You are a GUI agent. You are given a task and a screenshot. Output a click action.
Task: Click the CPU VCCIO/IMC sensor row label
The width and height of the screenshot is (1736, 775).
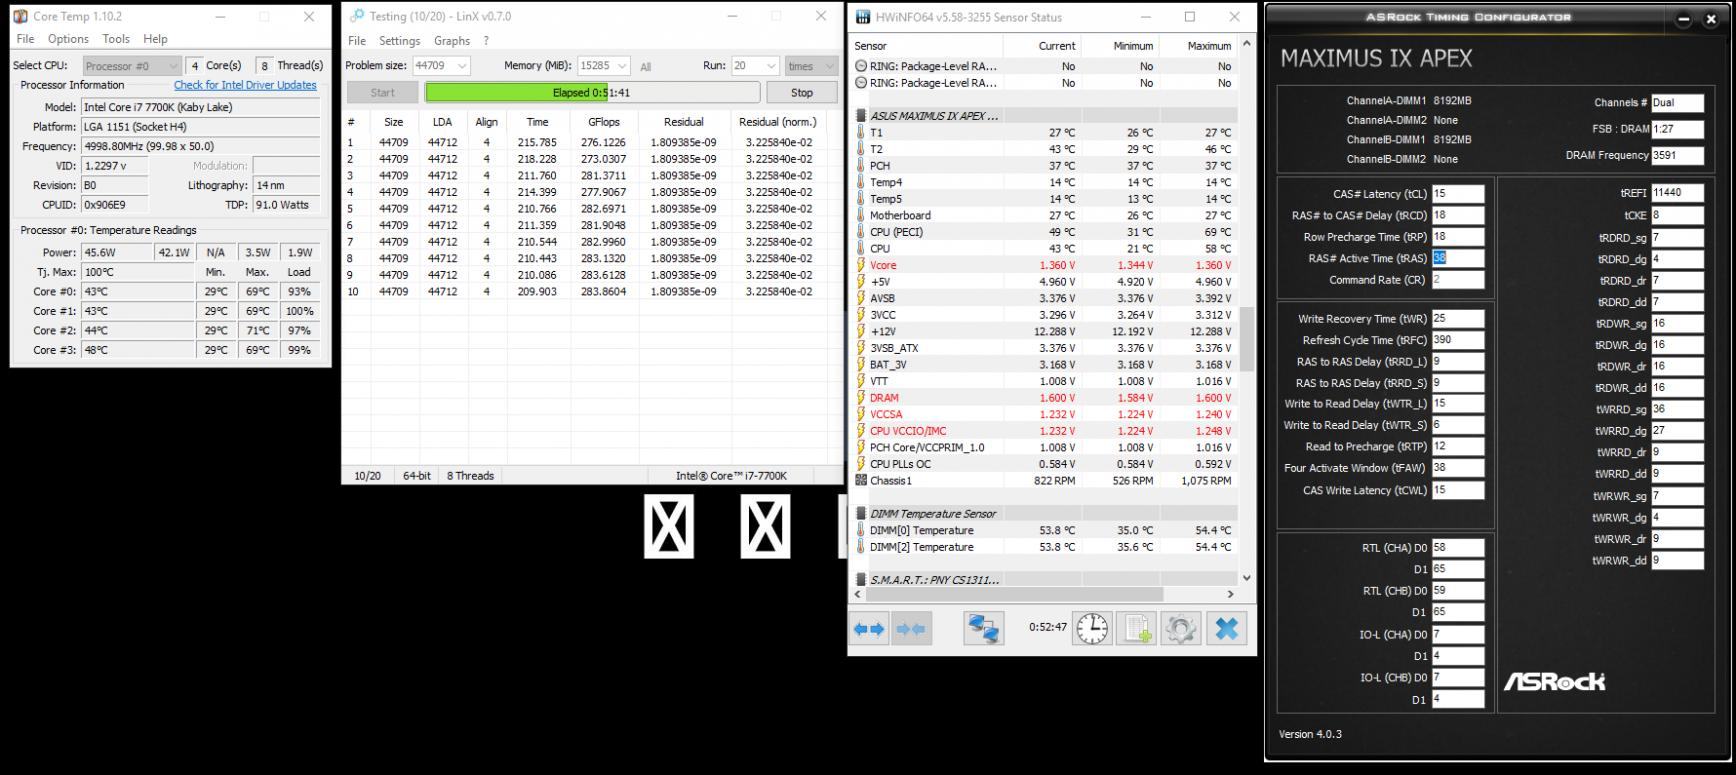(907, 431)
